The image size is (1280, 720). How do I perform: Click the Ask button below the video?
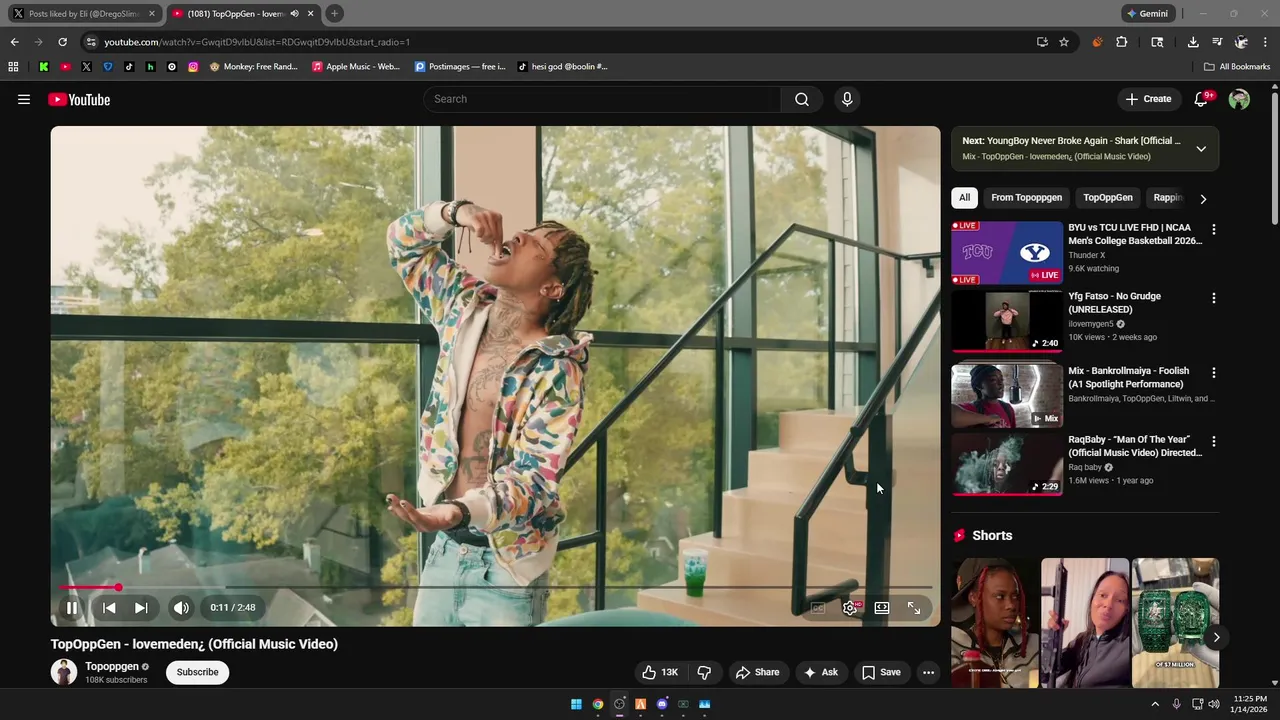coord(821,672)
